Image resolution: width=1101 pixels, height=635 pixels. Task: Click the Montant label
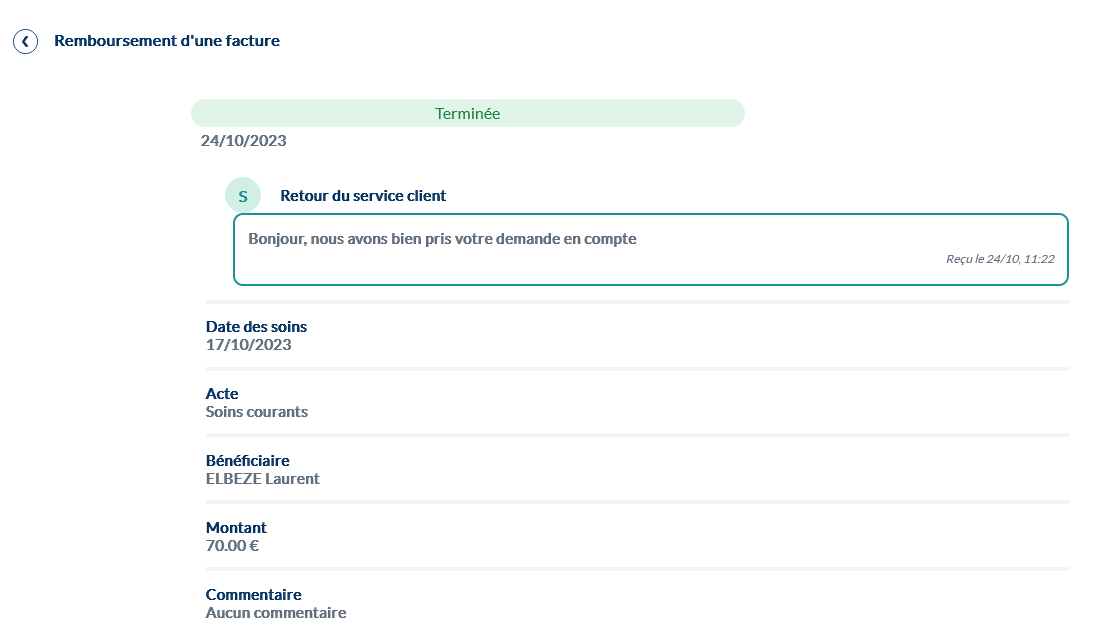point(236,528)
